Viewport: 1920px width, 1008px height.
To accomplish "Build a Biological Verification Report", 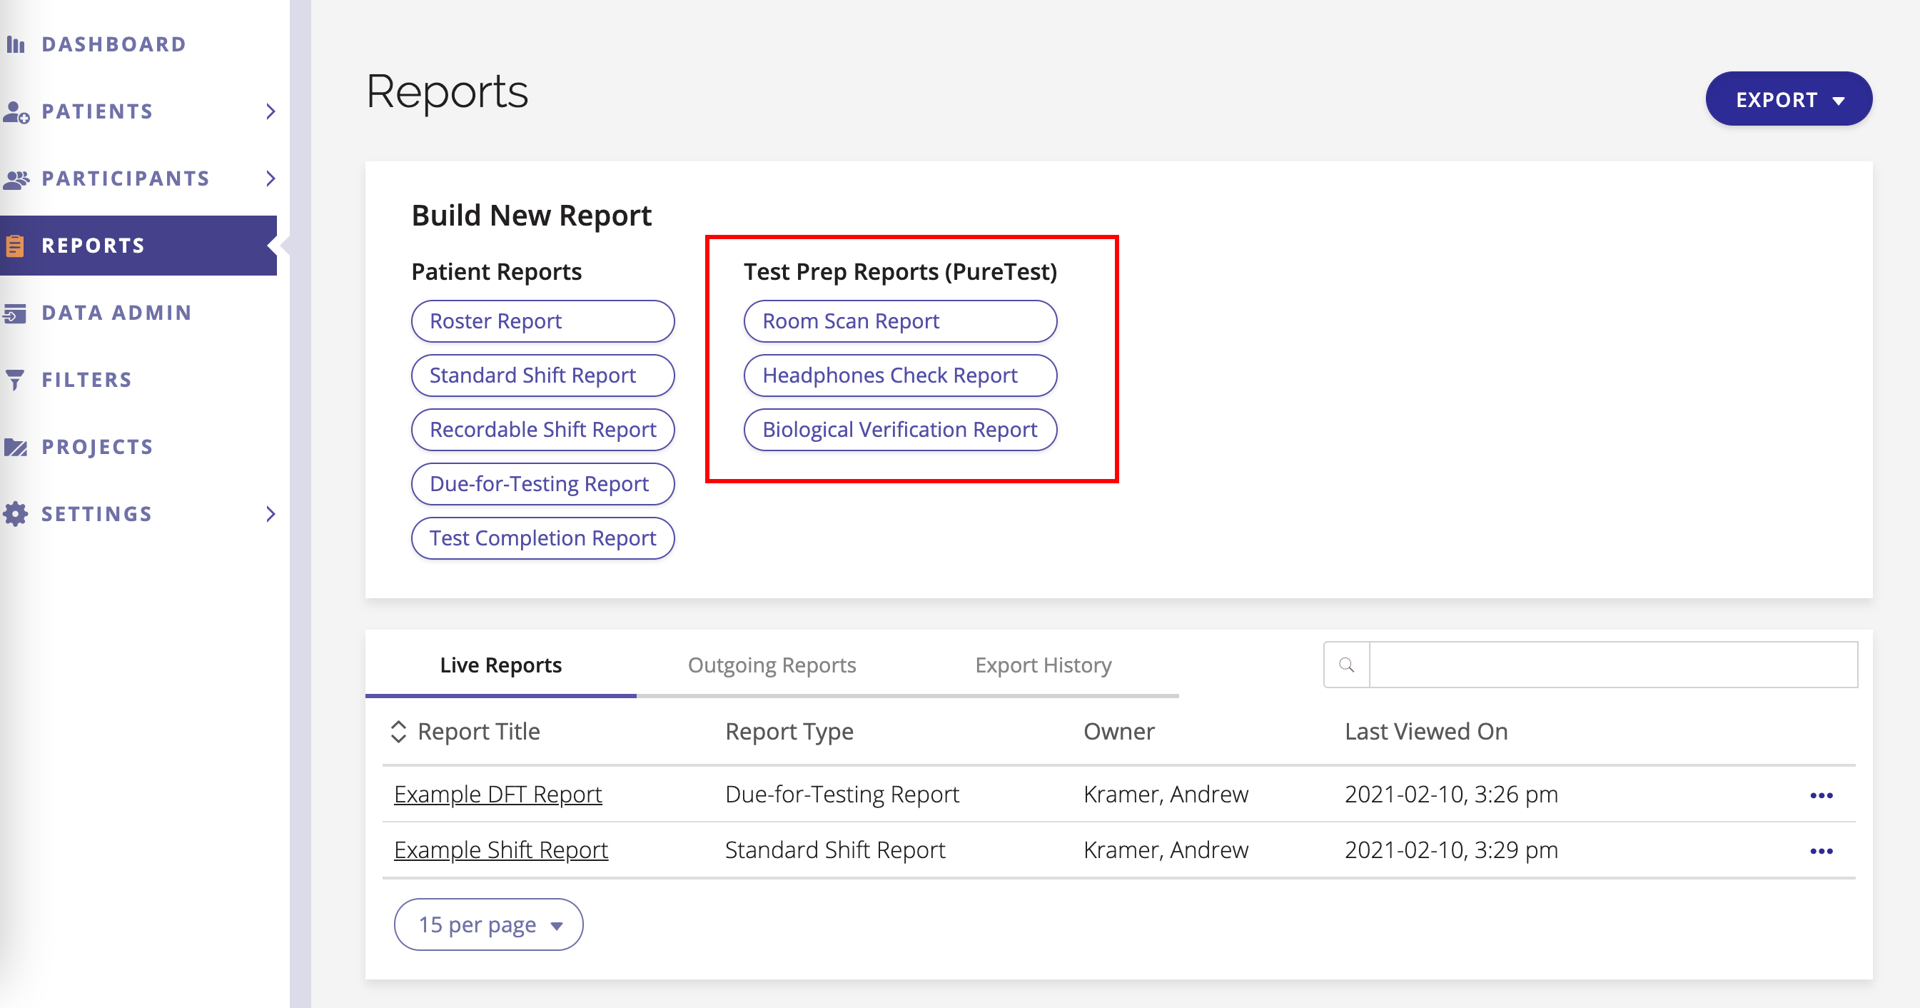I will [x=900, y=430].
